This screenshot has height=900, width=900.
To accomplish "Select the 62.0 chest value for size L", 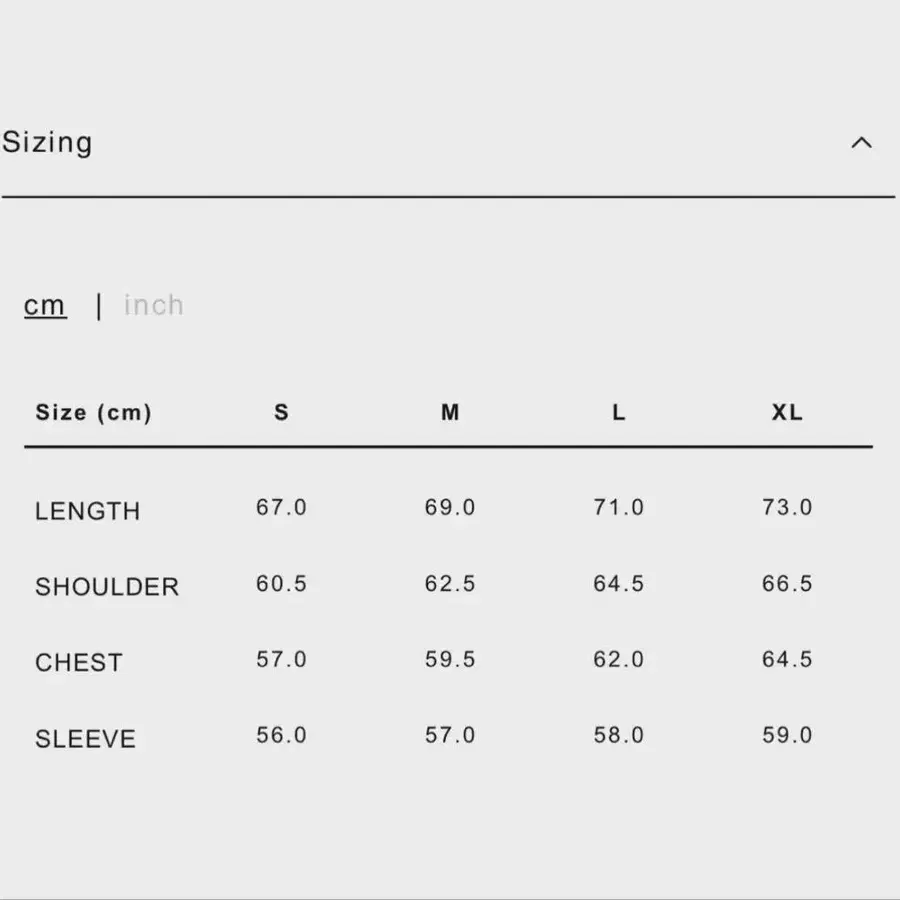I will click(619, 660).
